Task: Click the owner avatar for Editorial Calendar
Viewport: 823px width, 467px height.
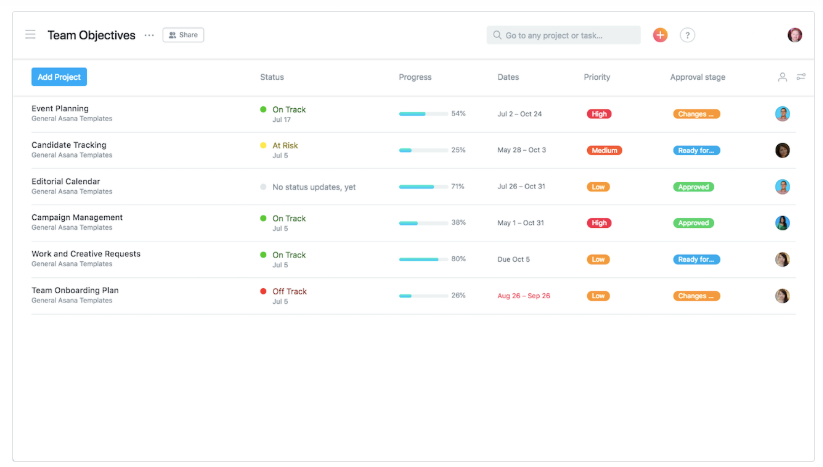Action: pos(782,187)
